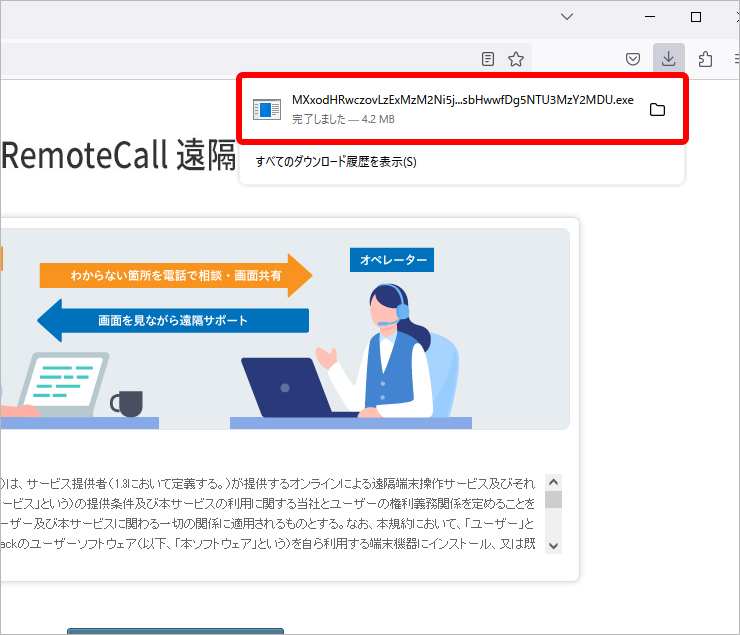This screenshot has width=740, height=635.
Task: Click the exe file icon in downloads panel
Action: [x=267, y=109]
